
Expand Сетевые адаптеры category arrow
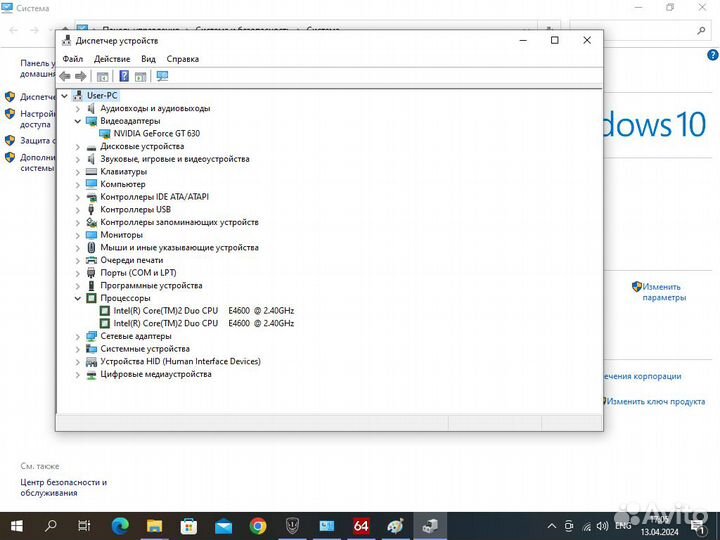click(78, 337)
